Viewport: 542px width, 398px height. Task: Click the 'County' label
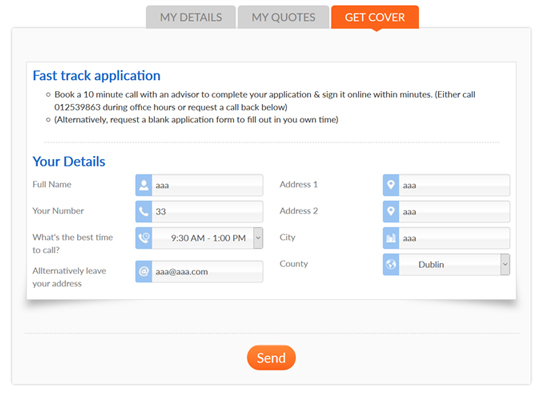click(x=294, y=263)
